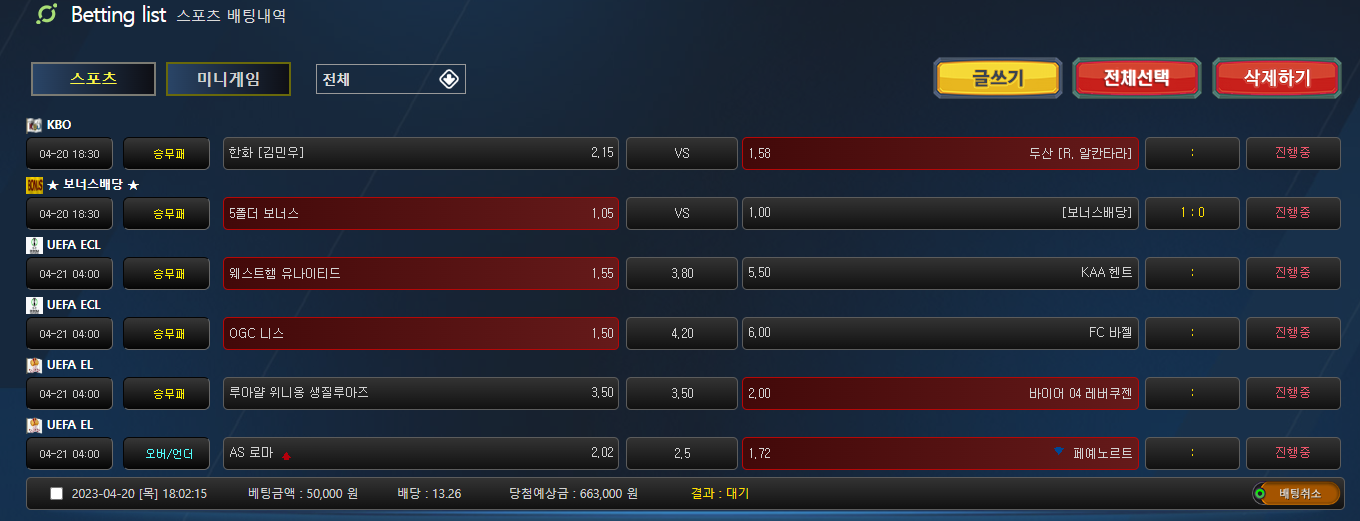Switch to the 스포츠 tab
The height and width of the screenshot is (521, 1360).
[94, 79]
